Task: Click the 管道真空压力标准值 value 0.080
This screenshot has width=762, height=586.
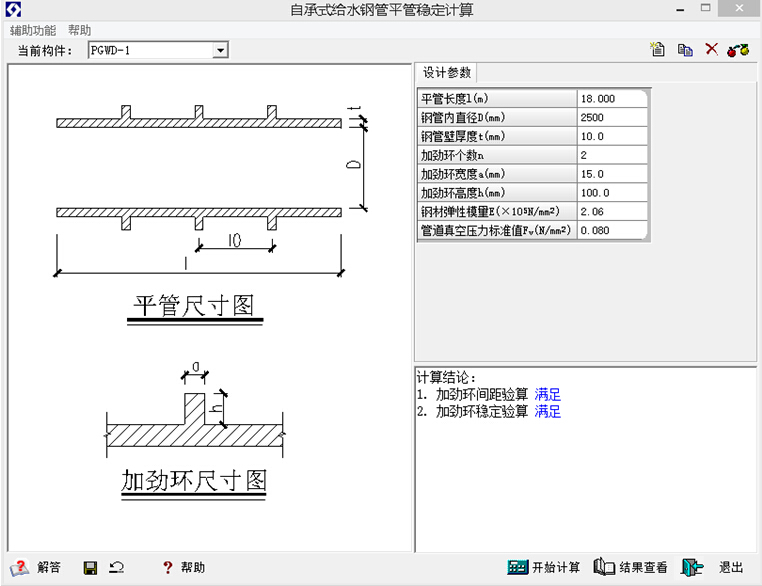Action: click(612, 230)
